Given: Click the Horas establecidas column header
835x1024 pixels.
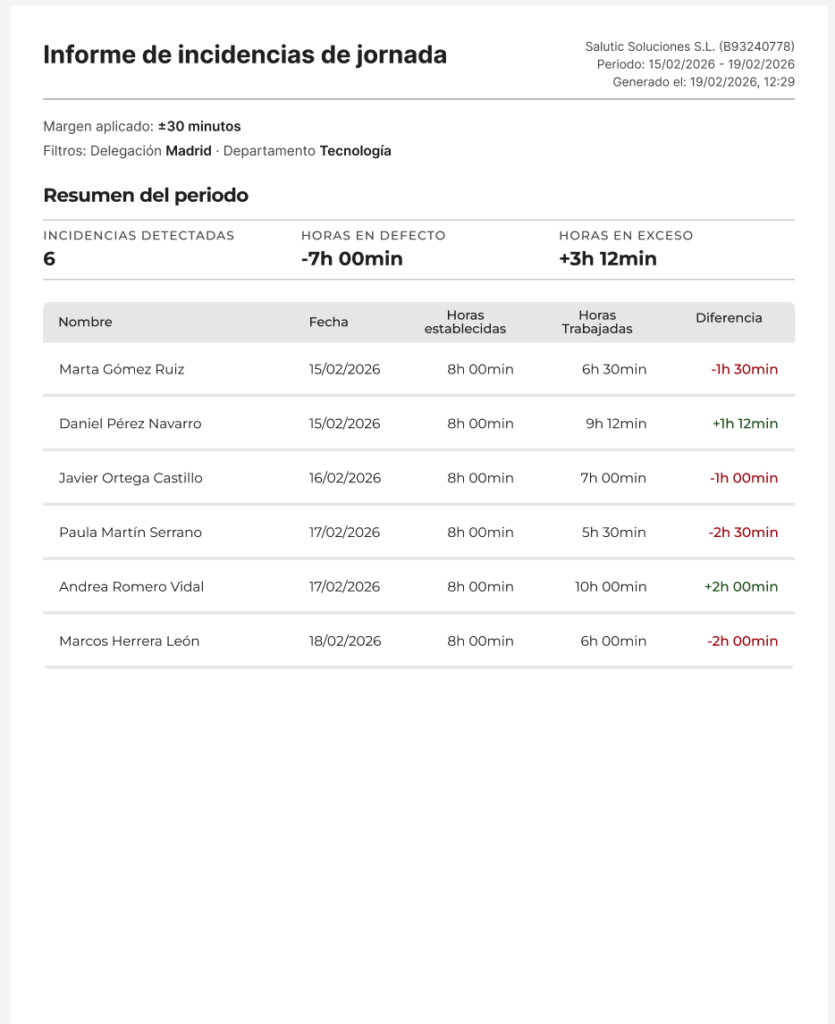Looking at the screenshot, I should [465, 322].
